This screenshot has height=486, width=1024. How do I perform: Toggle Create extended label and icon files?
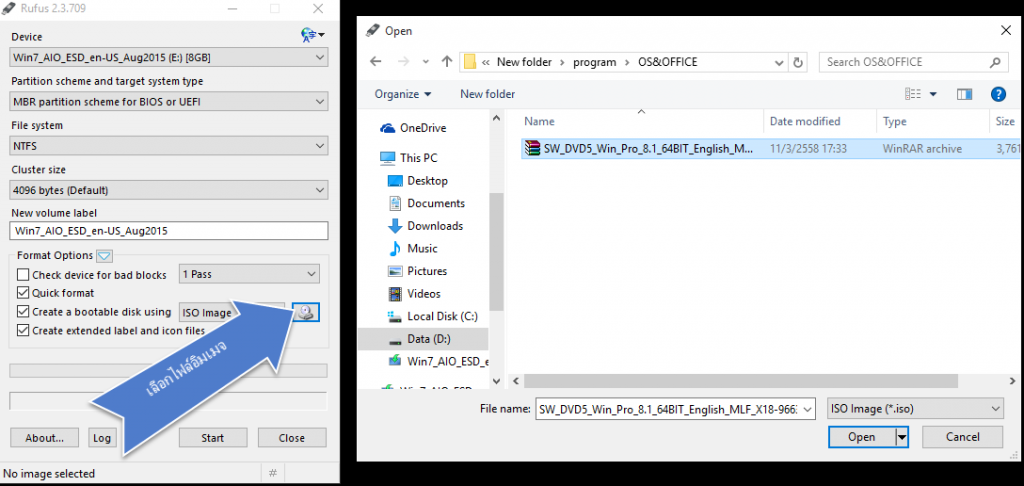(24, 330)
